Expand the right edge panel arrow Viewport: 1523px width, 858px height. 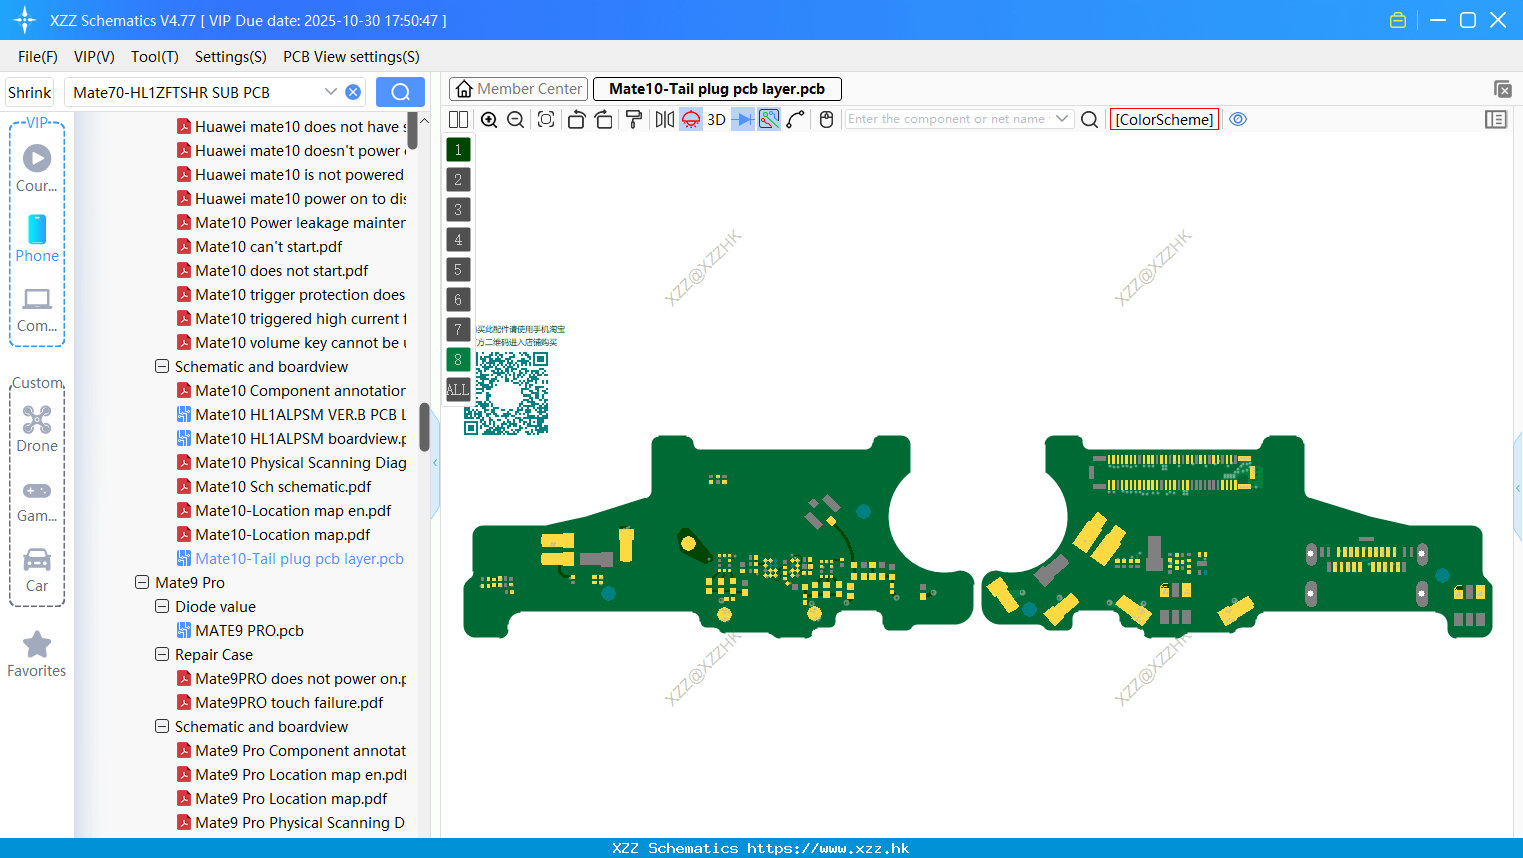[x=1518, y=488]
